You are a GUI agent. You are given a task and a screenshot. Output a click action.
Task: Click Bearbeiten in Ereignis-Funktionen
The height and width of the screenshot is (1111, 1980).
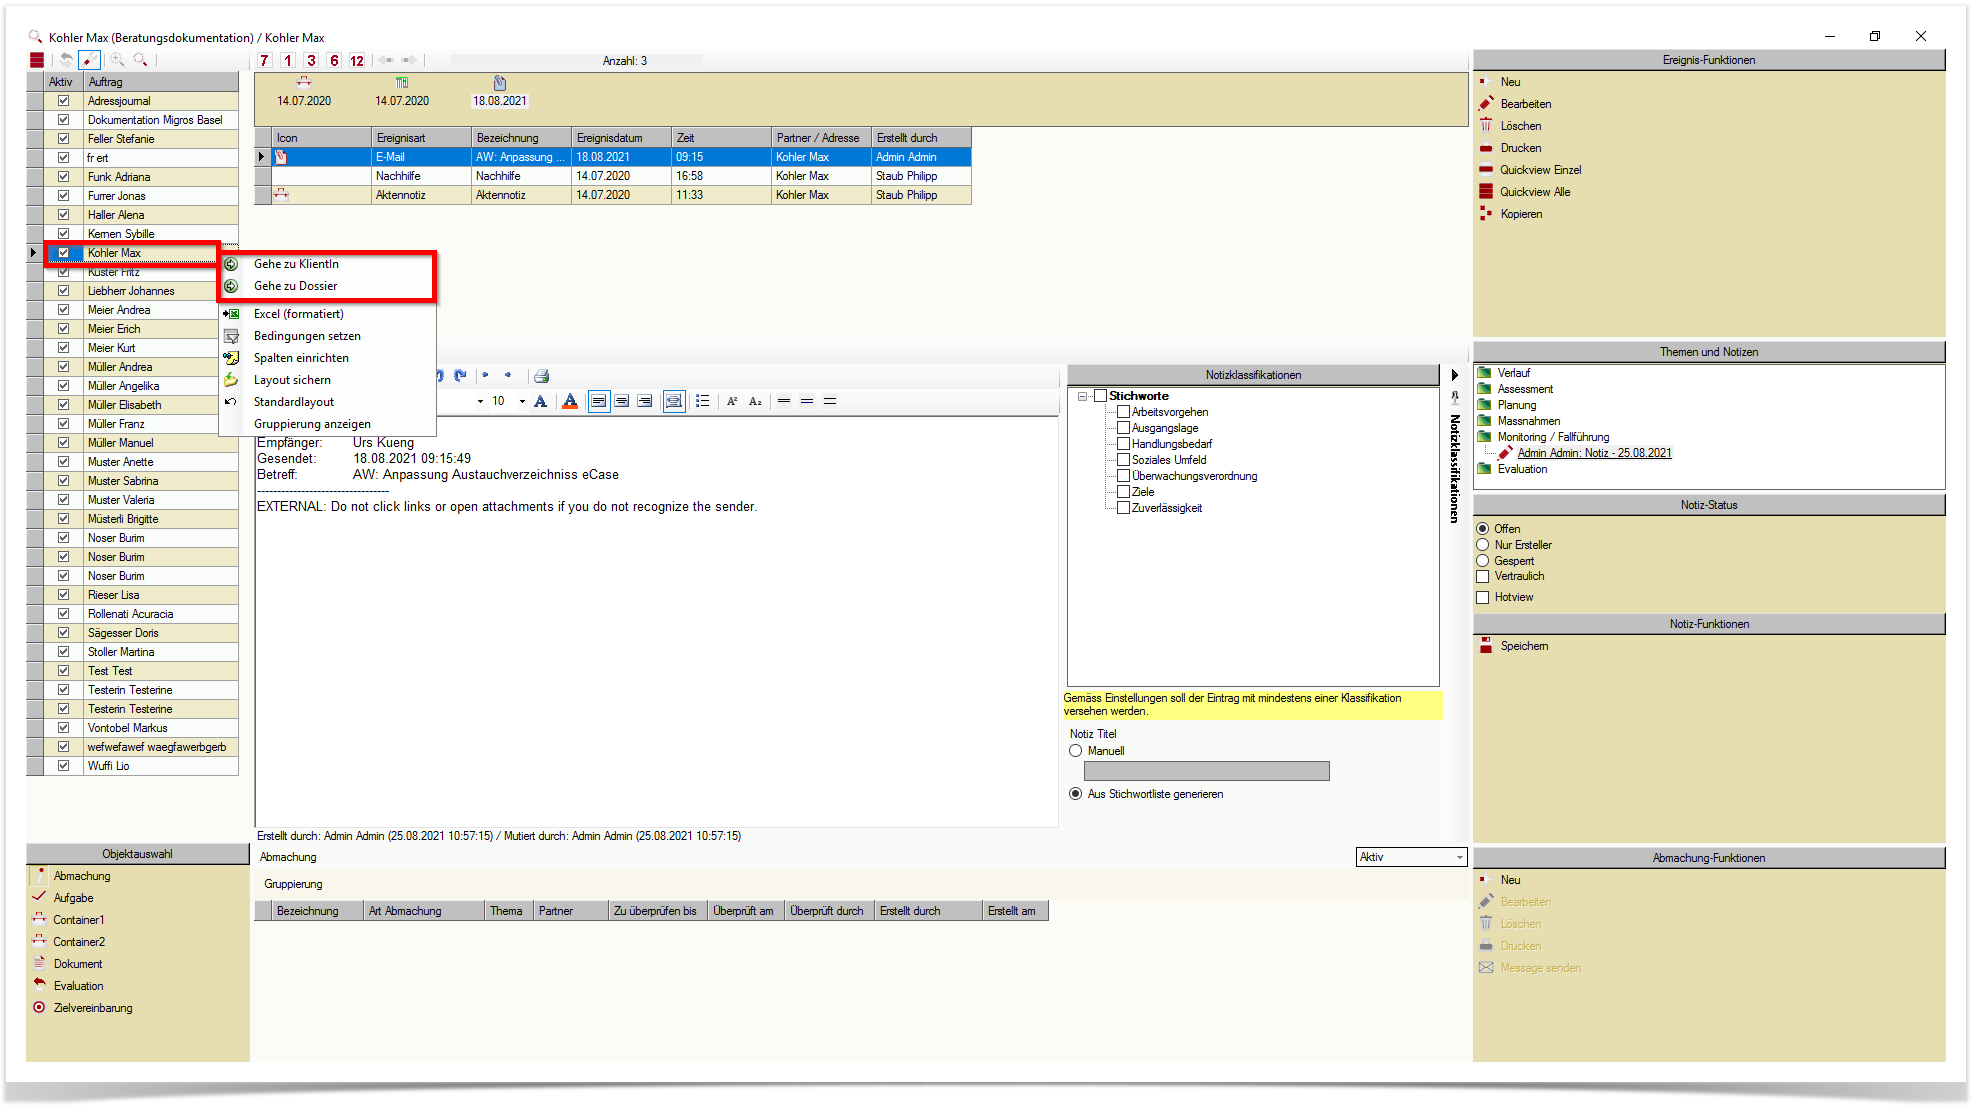(1525, 104)
